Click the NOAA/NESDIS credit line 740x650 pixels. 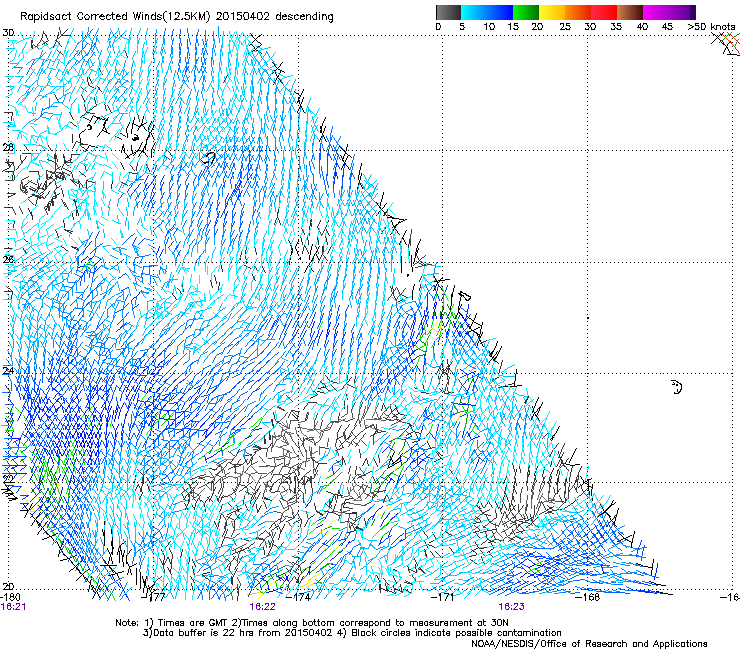pos(589,644)
